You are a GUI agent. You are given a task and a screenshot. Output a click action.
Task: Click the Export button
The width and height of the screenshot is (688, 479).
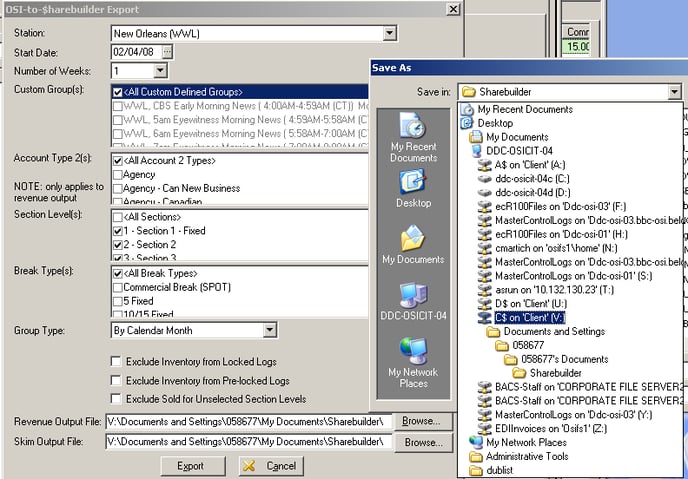coord(193,466)
